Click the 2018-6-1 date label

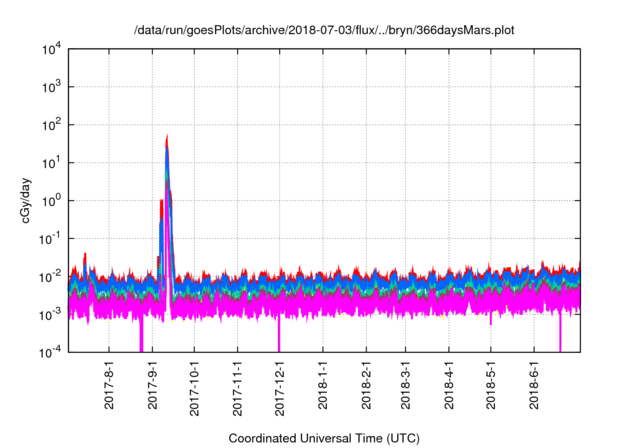534,385
